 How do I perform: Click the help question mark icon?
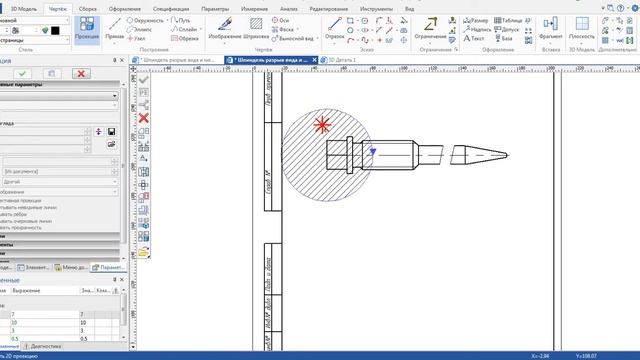(x=620, y=8)
